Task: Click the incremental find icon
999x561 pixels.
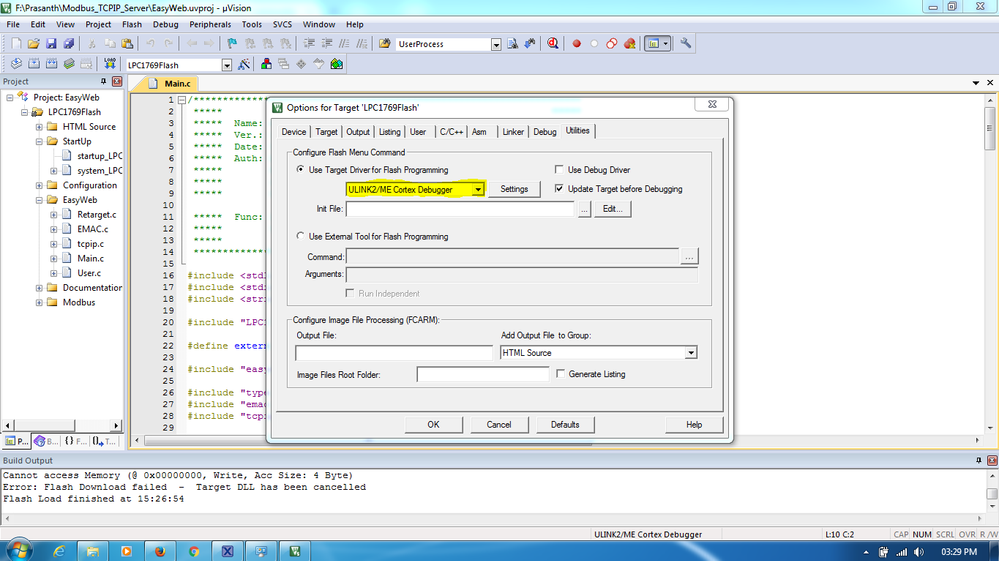Action: click(530, 43)
